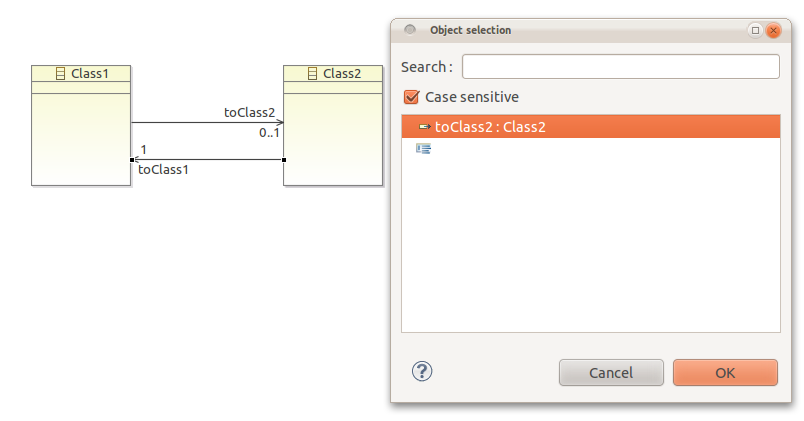This screenshot has height=421, width=804.
Task: Dismiss dialog with the Cancel button
Action: click(611, 373)
